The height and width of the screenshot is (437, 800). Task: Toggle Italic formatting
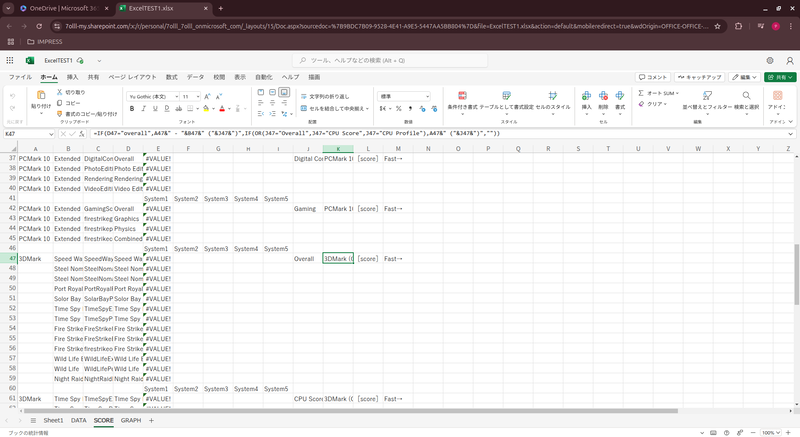tap(143, 109)
